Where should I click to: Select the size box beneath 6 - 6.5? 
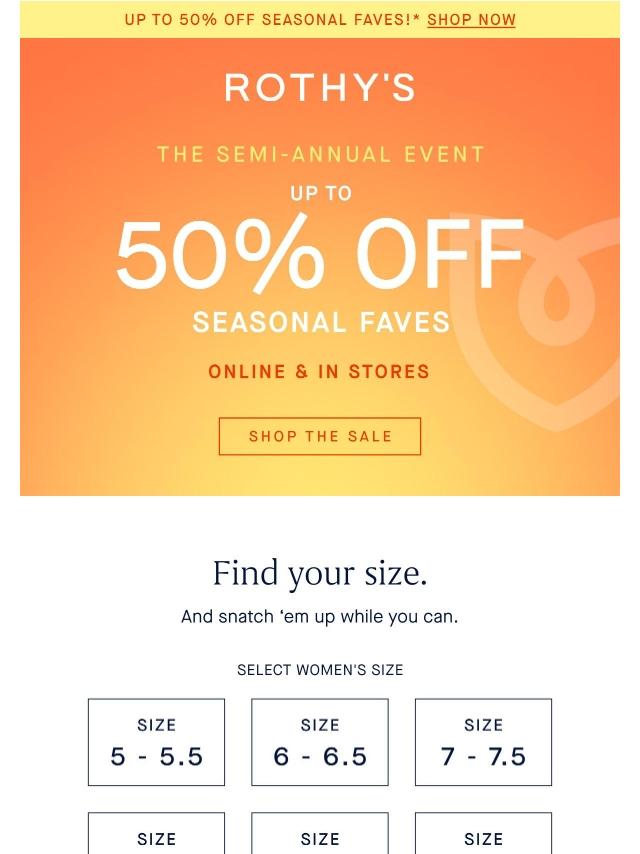pyautogui.click(x=320, y=833)
